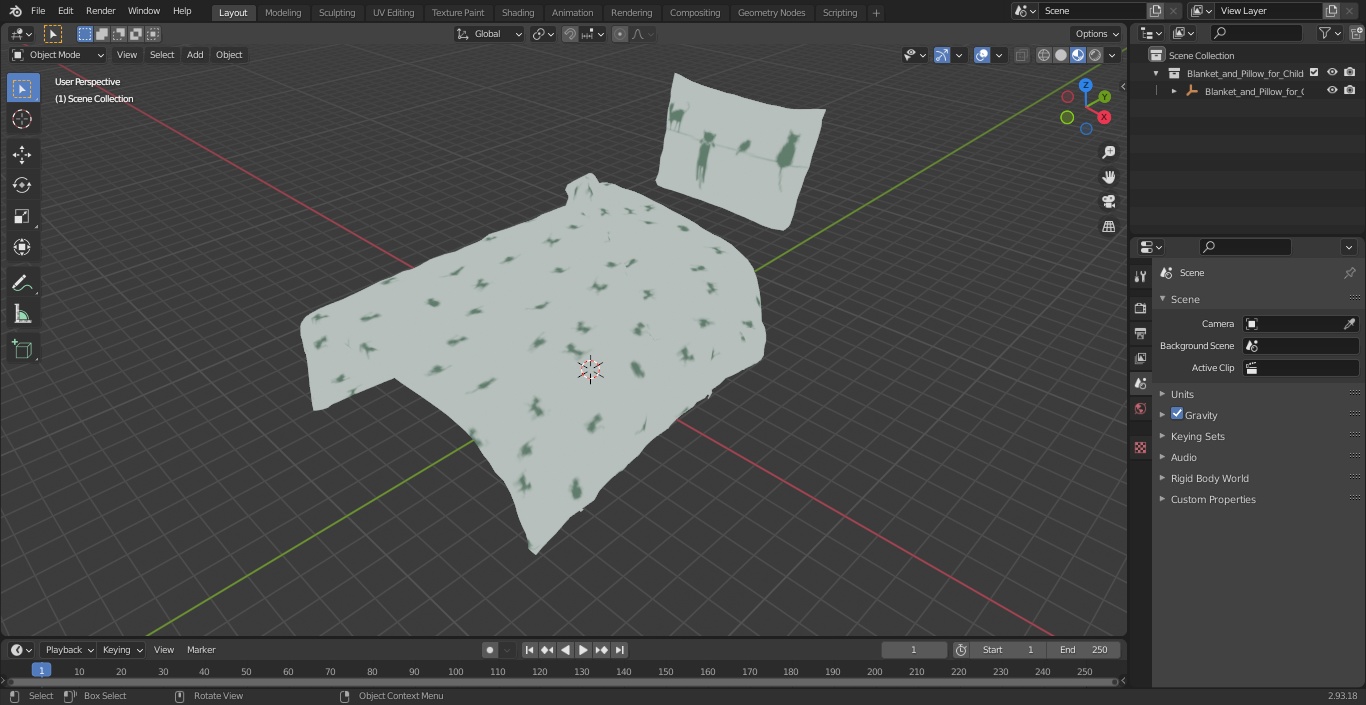This screenshot has height=705, width=1366.
Task: Click the hand pan view icon
Action: [1108, 177]
